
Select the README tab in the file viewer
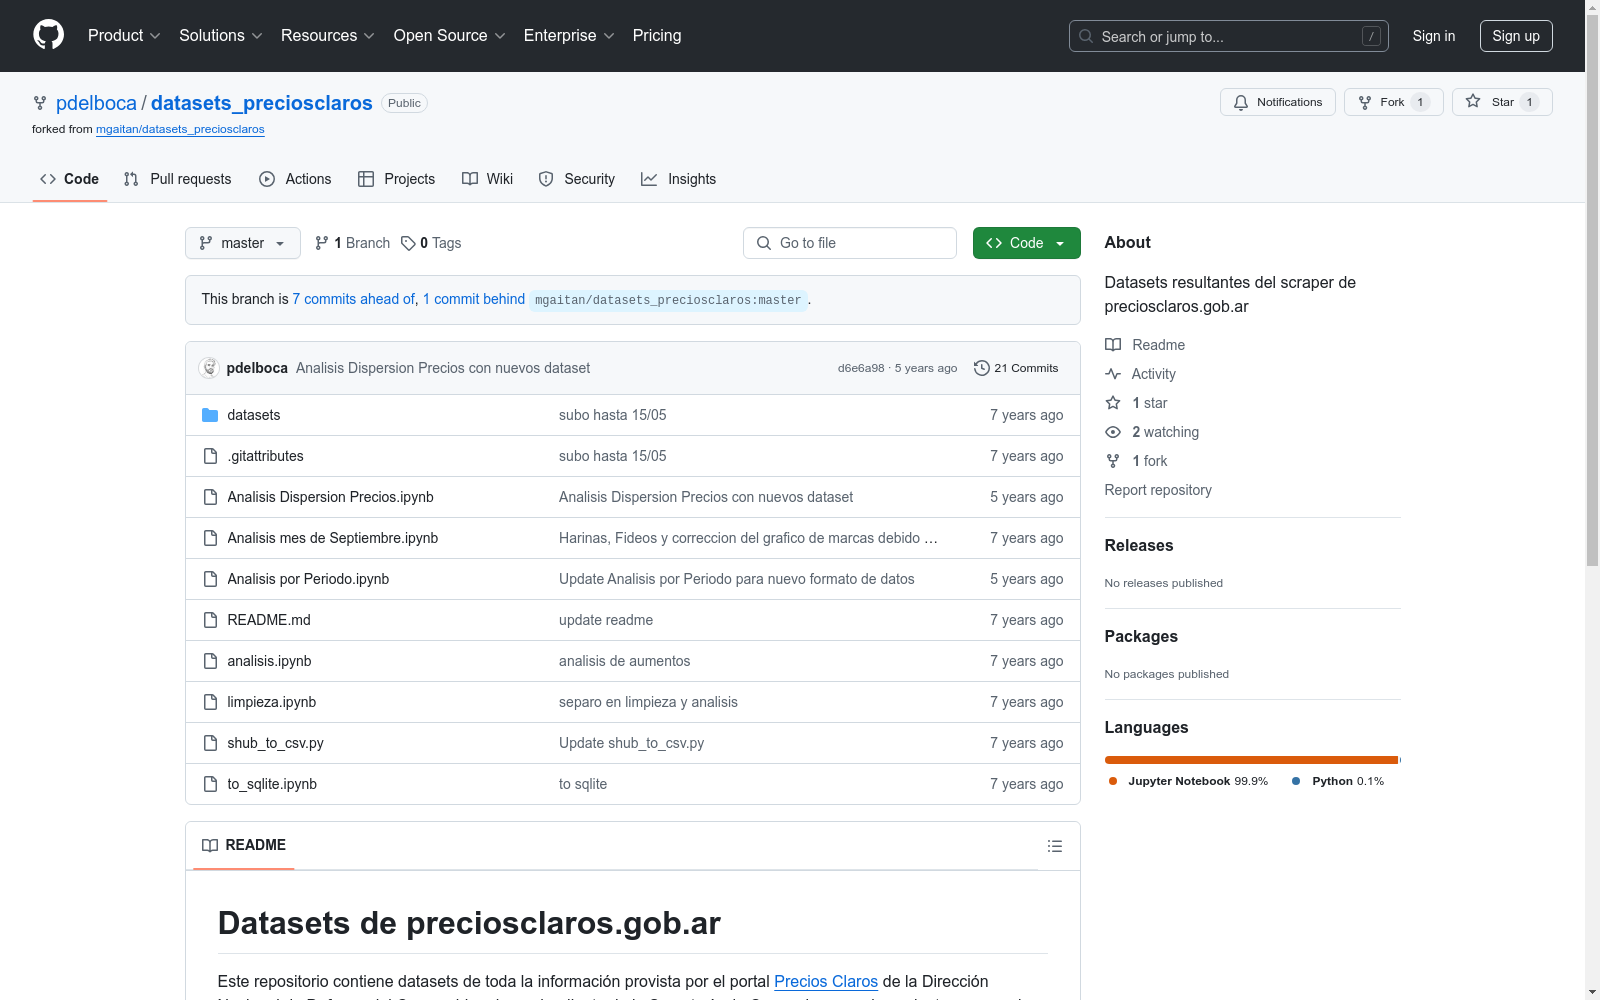244,845
